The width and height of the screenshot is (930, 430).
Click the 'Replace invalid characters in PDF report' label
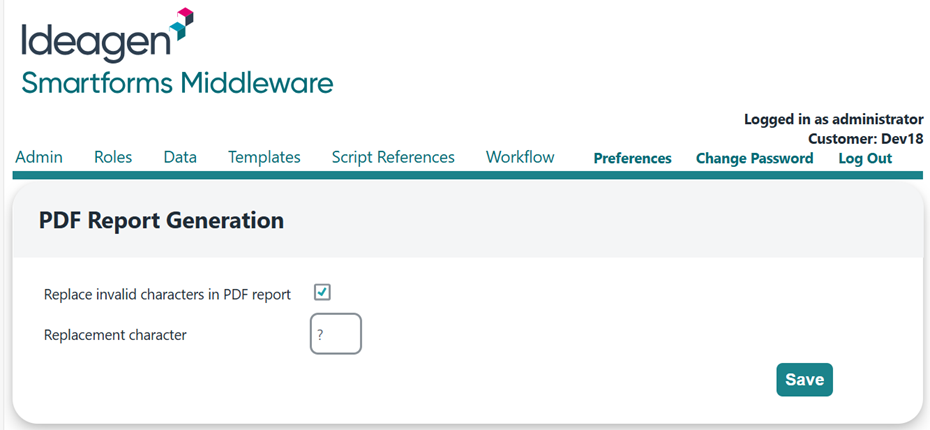tap(167, 294)
